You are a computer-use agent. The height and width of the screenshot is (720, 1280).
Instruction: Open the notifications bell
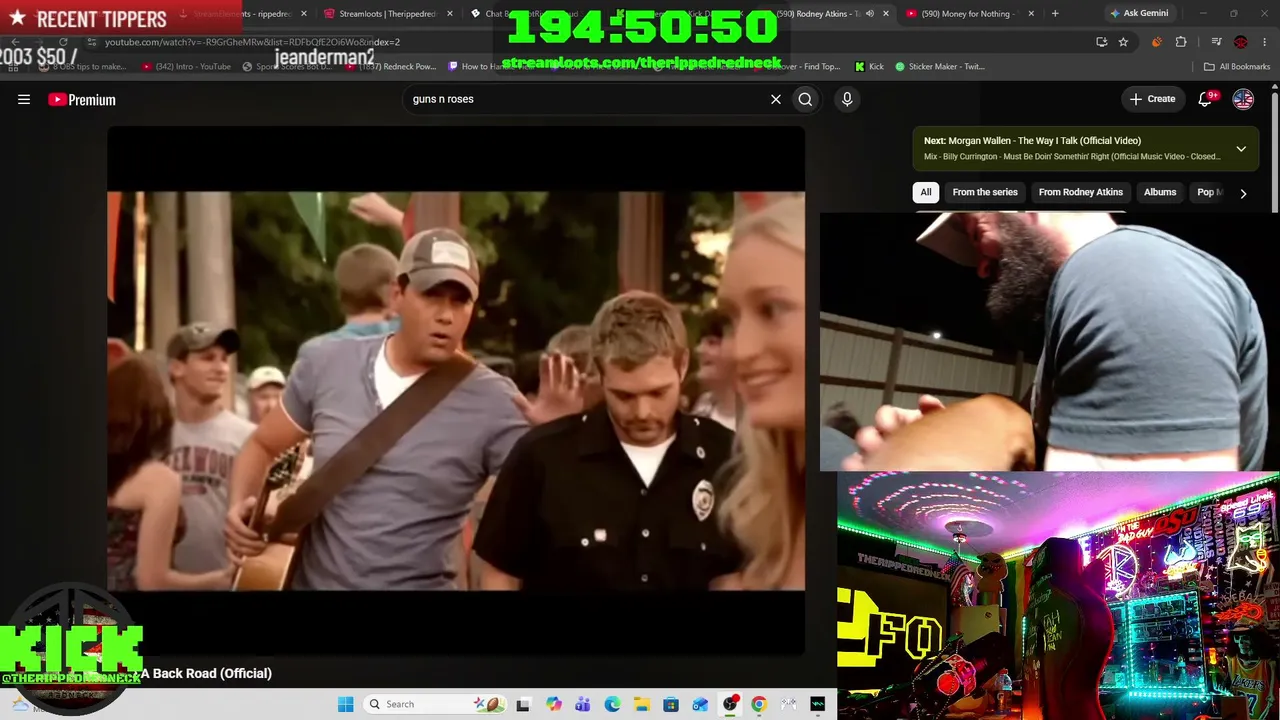(x=1206, y=99)
